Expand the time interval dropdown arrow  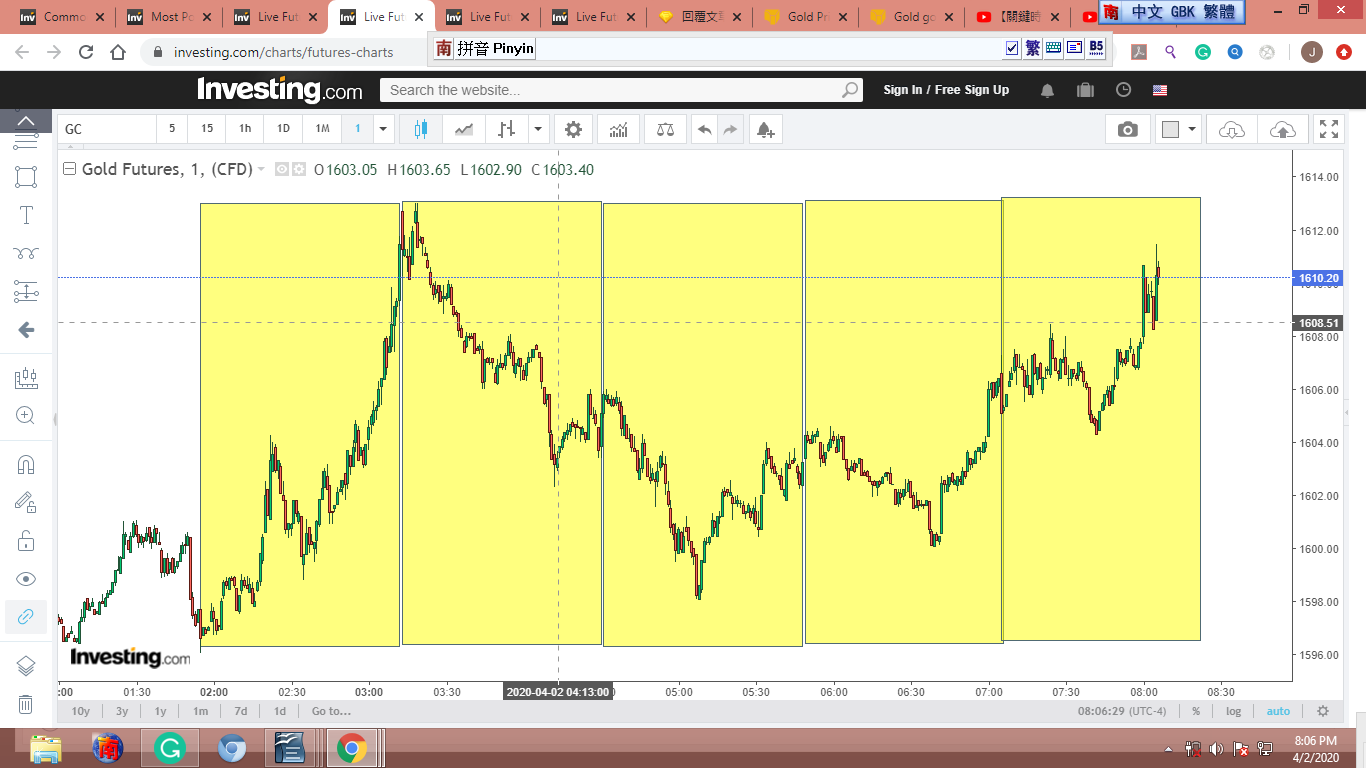click(383, 129)
